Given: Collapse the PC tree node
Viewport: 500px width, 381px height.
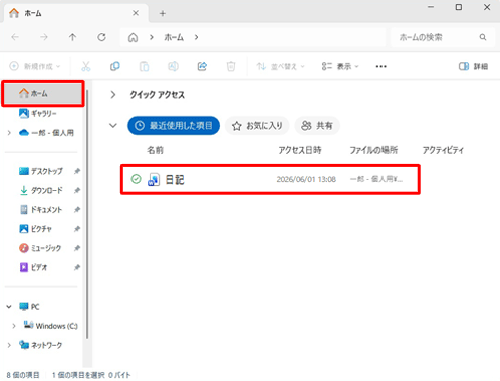Looking at the screenshot, I should coord(9,307).
